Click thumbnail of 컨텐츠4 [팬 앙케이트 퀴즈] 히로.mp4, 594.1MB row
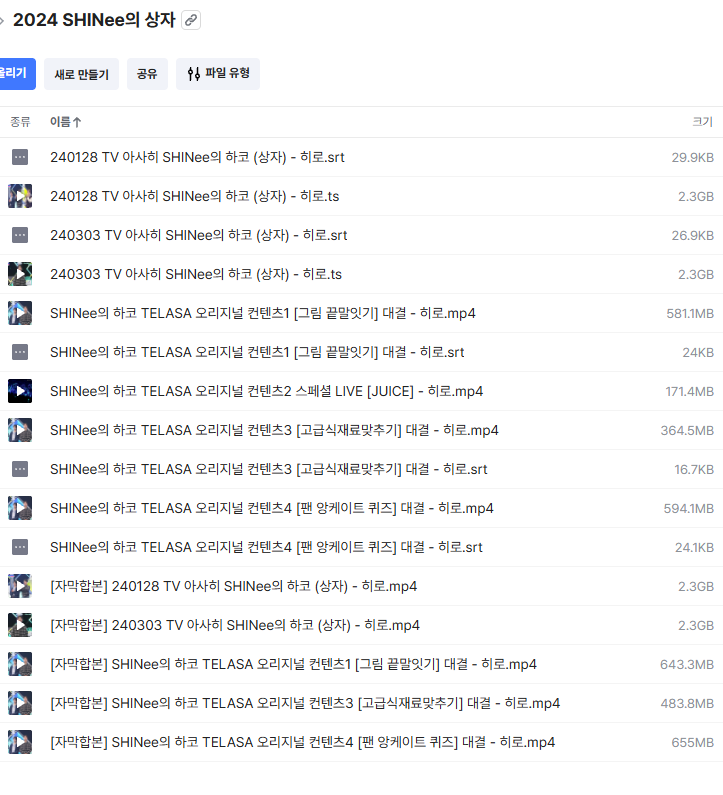This screenshot has height=795, width=723. point(20,508)
